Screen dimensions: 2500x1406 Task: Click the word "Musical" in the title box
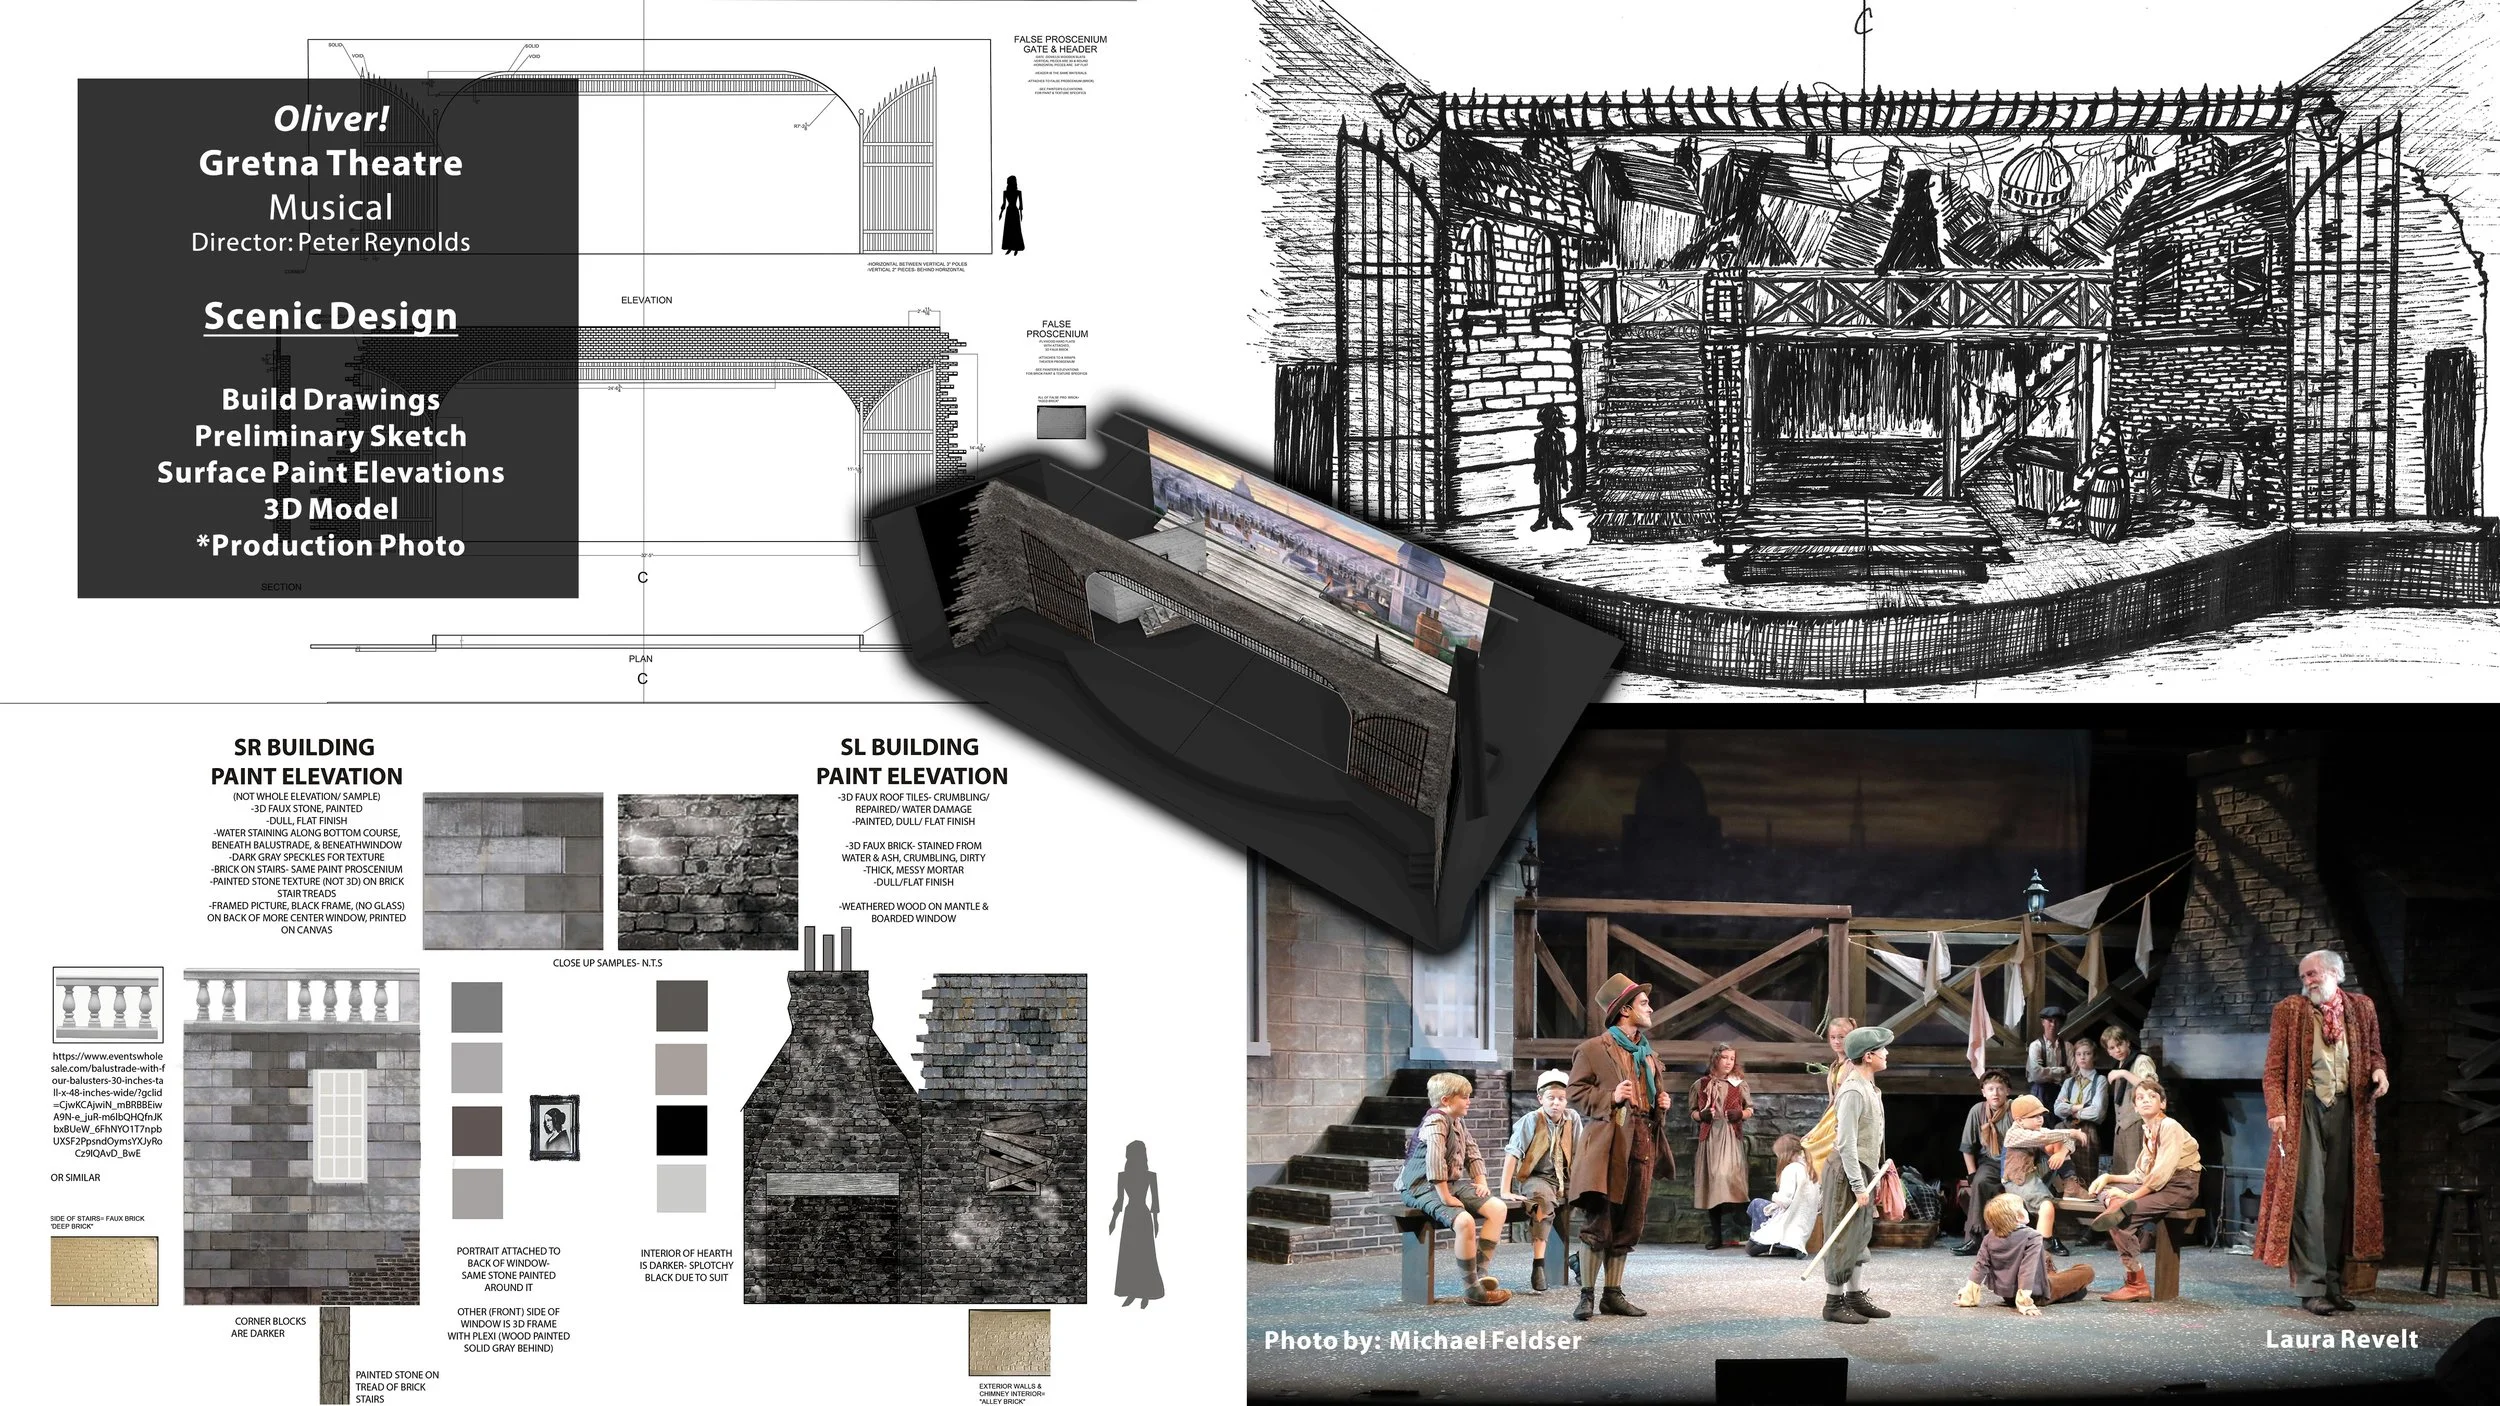pos(330,208)
